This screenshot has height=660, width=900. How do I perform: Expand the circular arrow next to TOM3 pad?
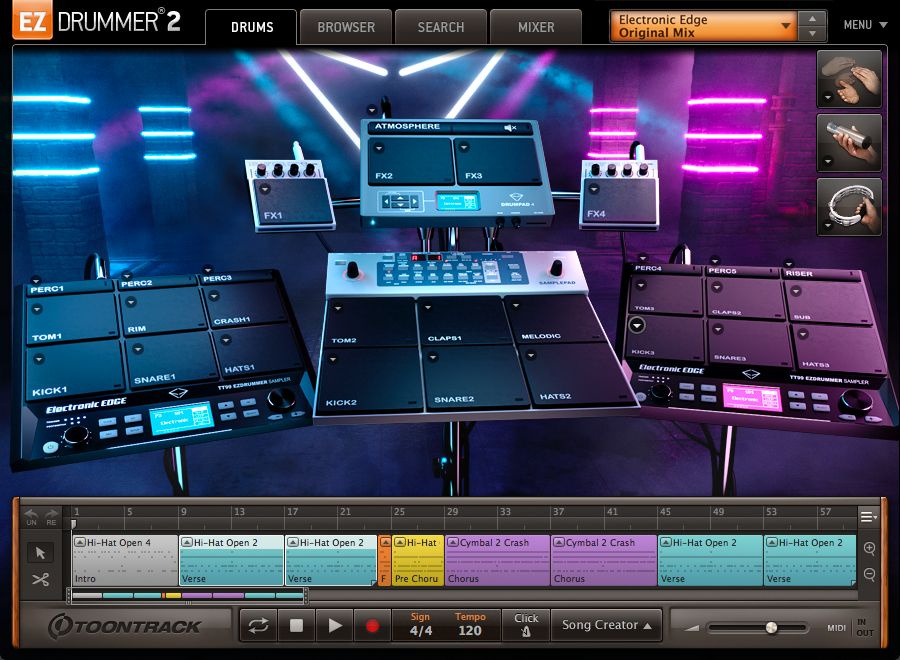[637, 324]
